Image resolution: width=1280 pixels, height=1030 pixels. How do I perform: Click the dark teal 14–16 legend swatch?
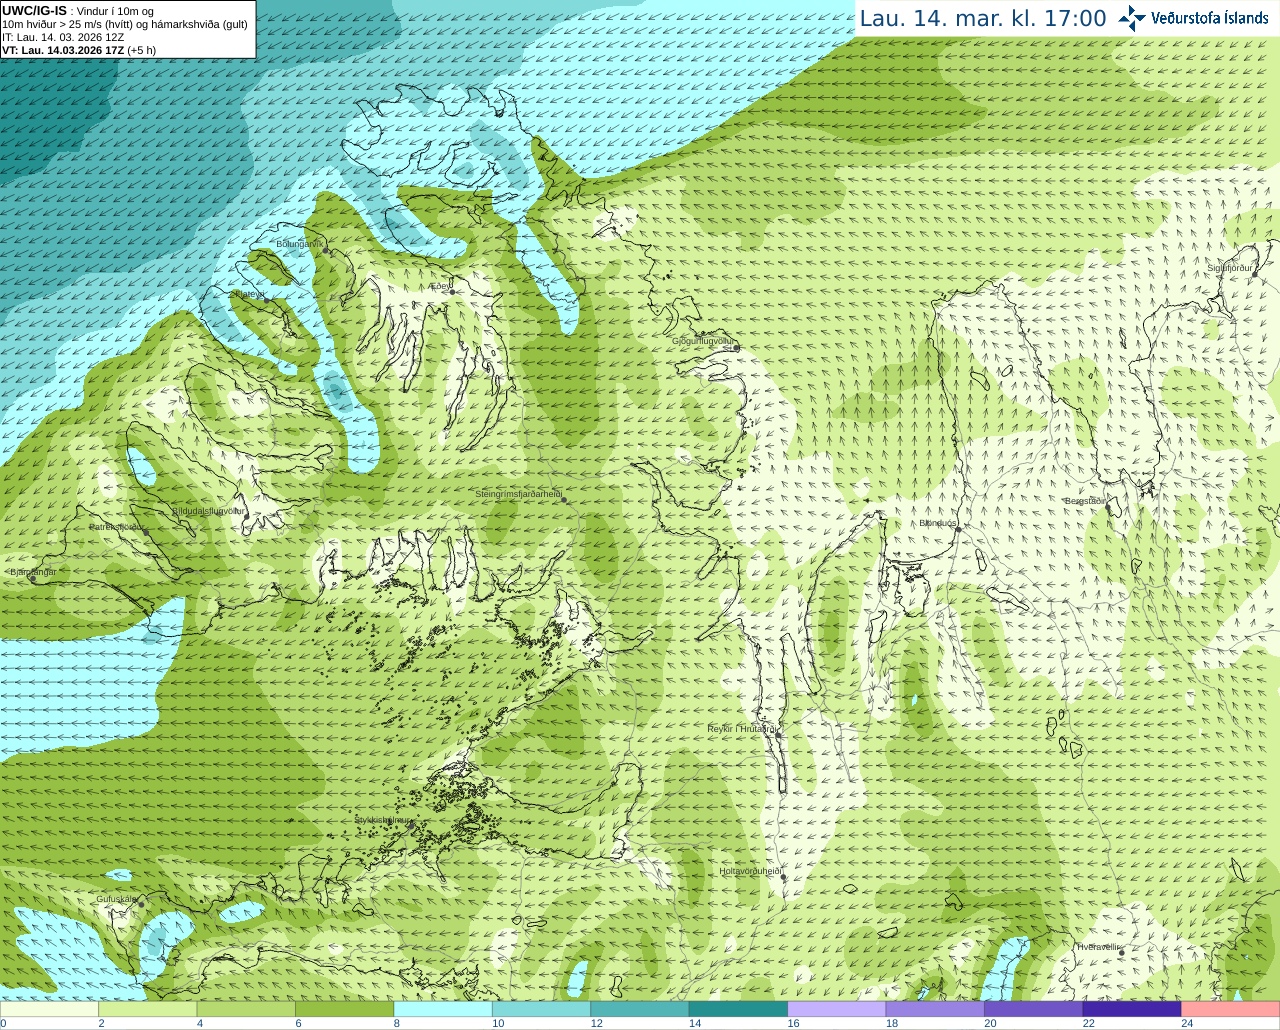point(739,1009)
